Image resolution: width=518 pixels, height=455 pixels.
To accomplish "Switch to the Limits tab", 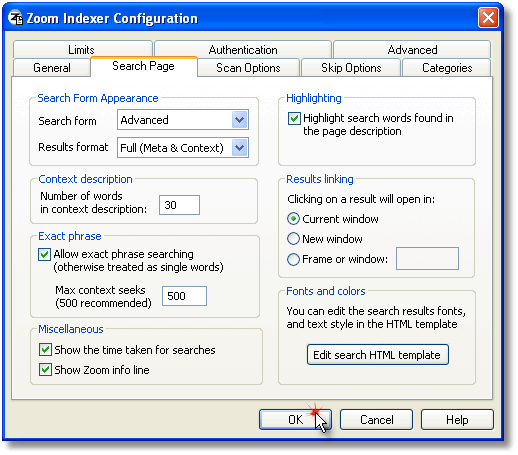I will point(83,49).
